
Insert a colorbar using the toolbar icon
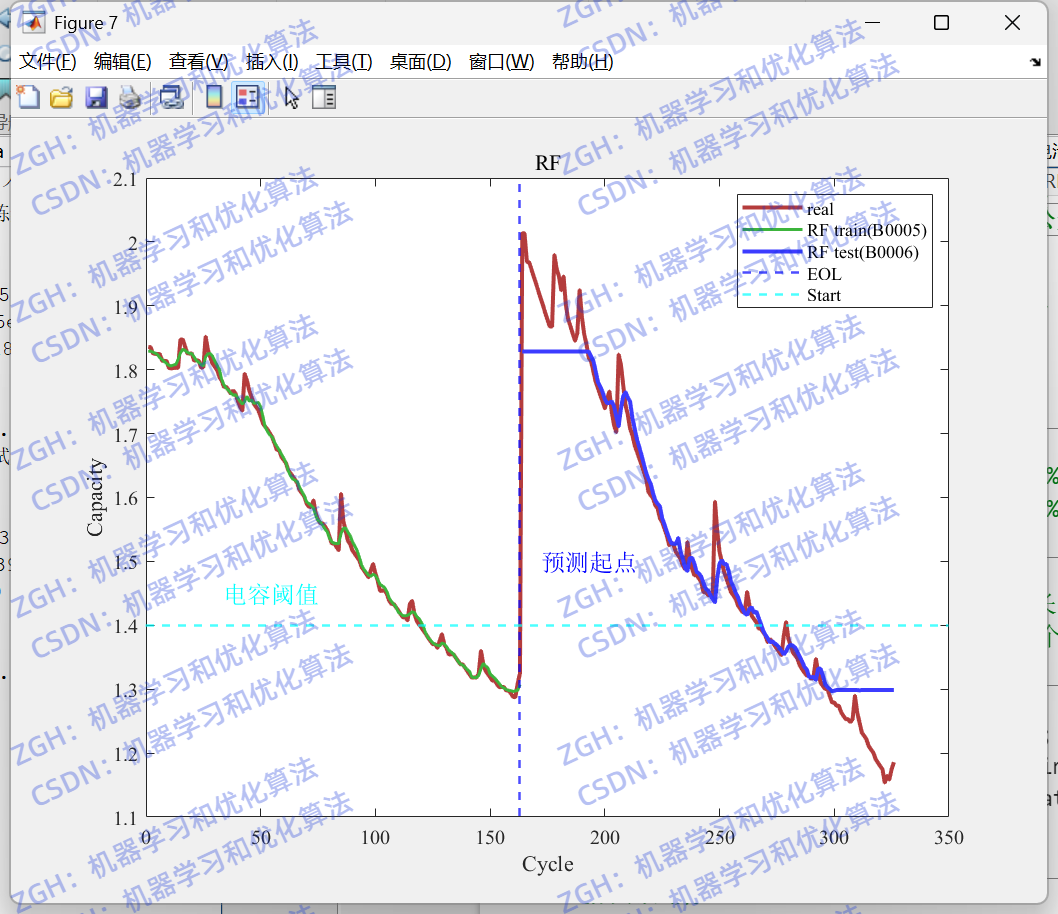(x=214, y=98)
